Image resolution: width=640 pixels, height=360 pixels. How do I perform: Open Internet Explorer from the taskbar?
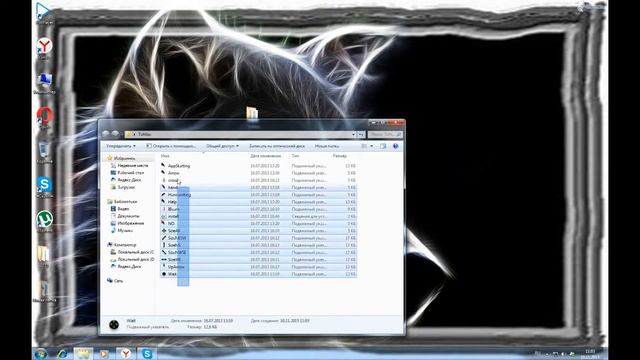click(x=62, y=354)
